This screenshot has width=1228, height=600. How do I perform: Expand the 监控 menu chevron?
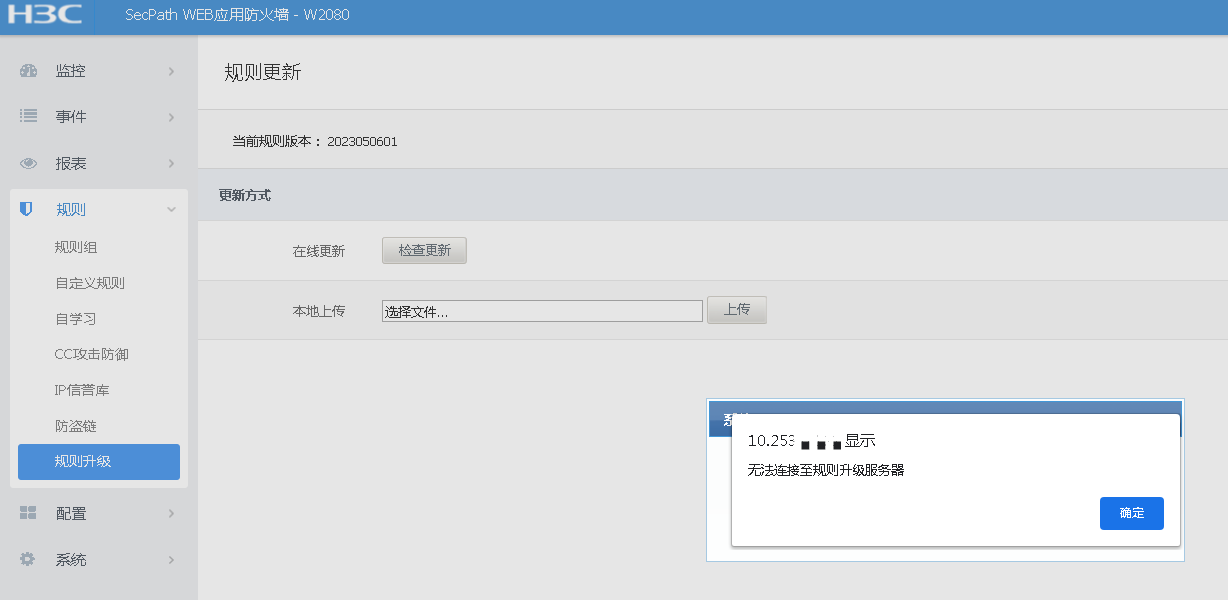(x=171, y=71)
